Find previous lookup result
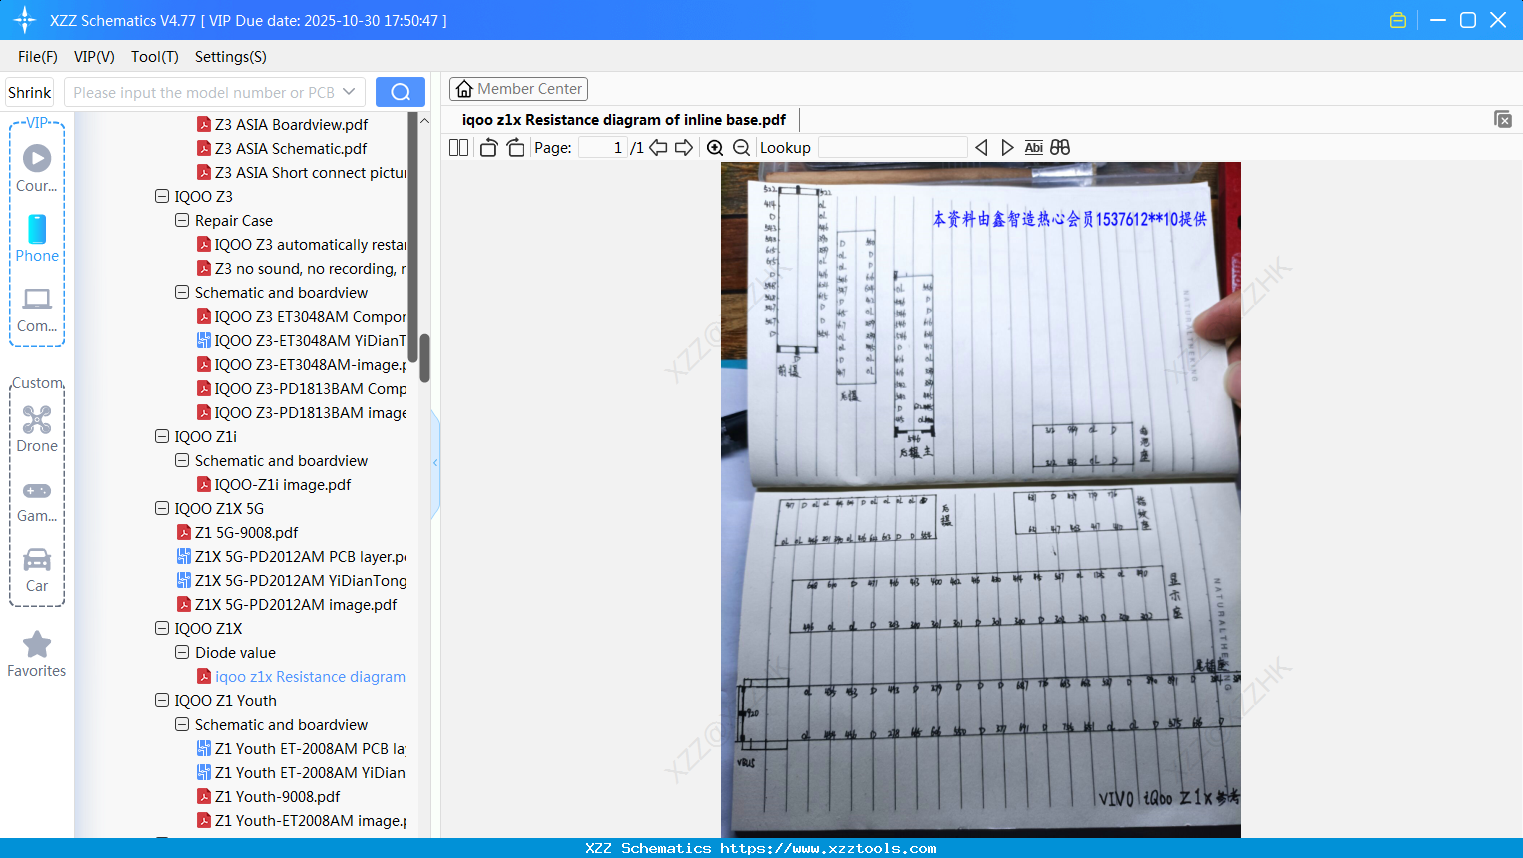The height and width of the screenshot is (858, 1523). [x=981, y=148]
